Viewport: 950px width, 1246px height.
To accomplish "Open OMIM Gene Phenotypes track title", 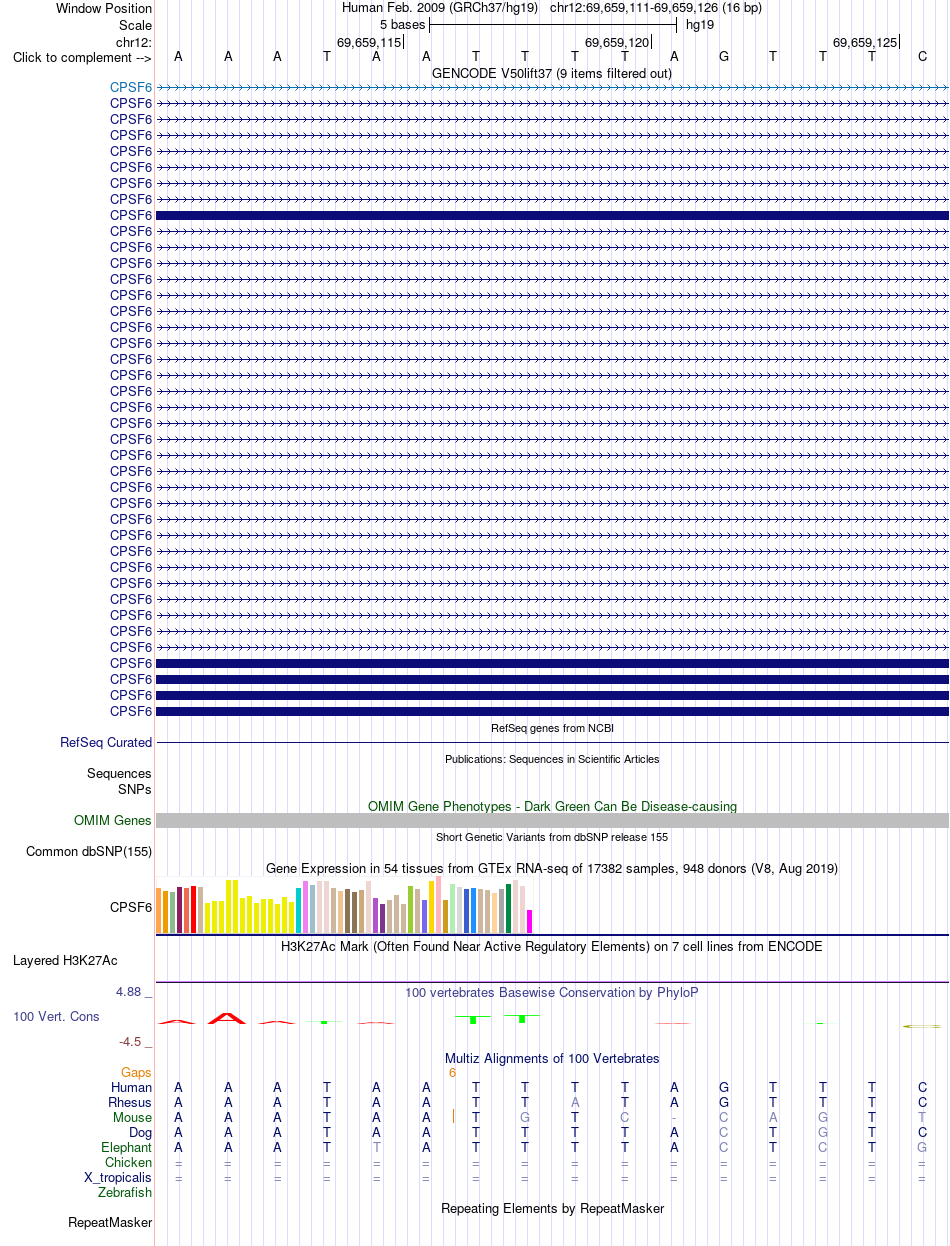I will [552, 806].
